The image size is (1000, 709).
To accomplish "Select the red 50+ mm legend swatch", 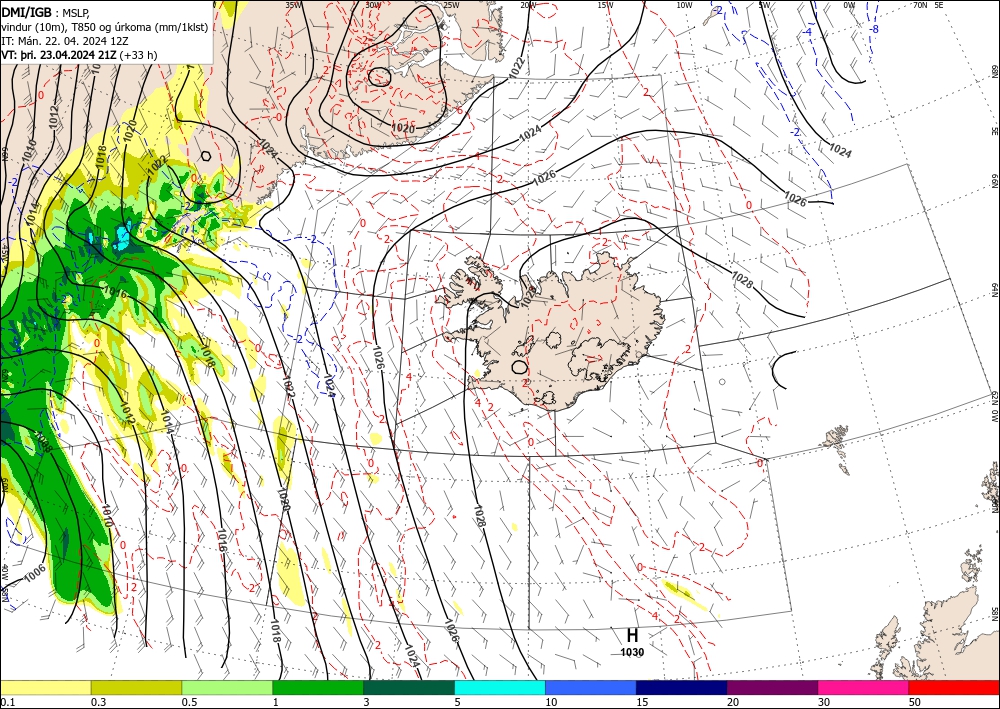I will click(954, 687).
